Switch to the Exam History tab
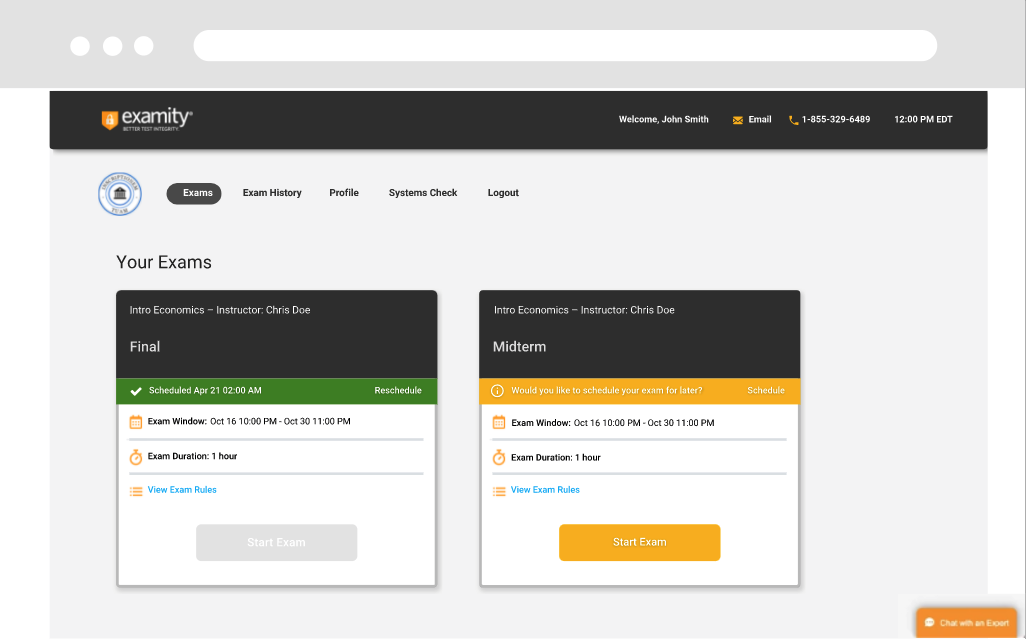Image resolution: width=1026 pixels, height=639 pixels. coord(272,193)
